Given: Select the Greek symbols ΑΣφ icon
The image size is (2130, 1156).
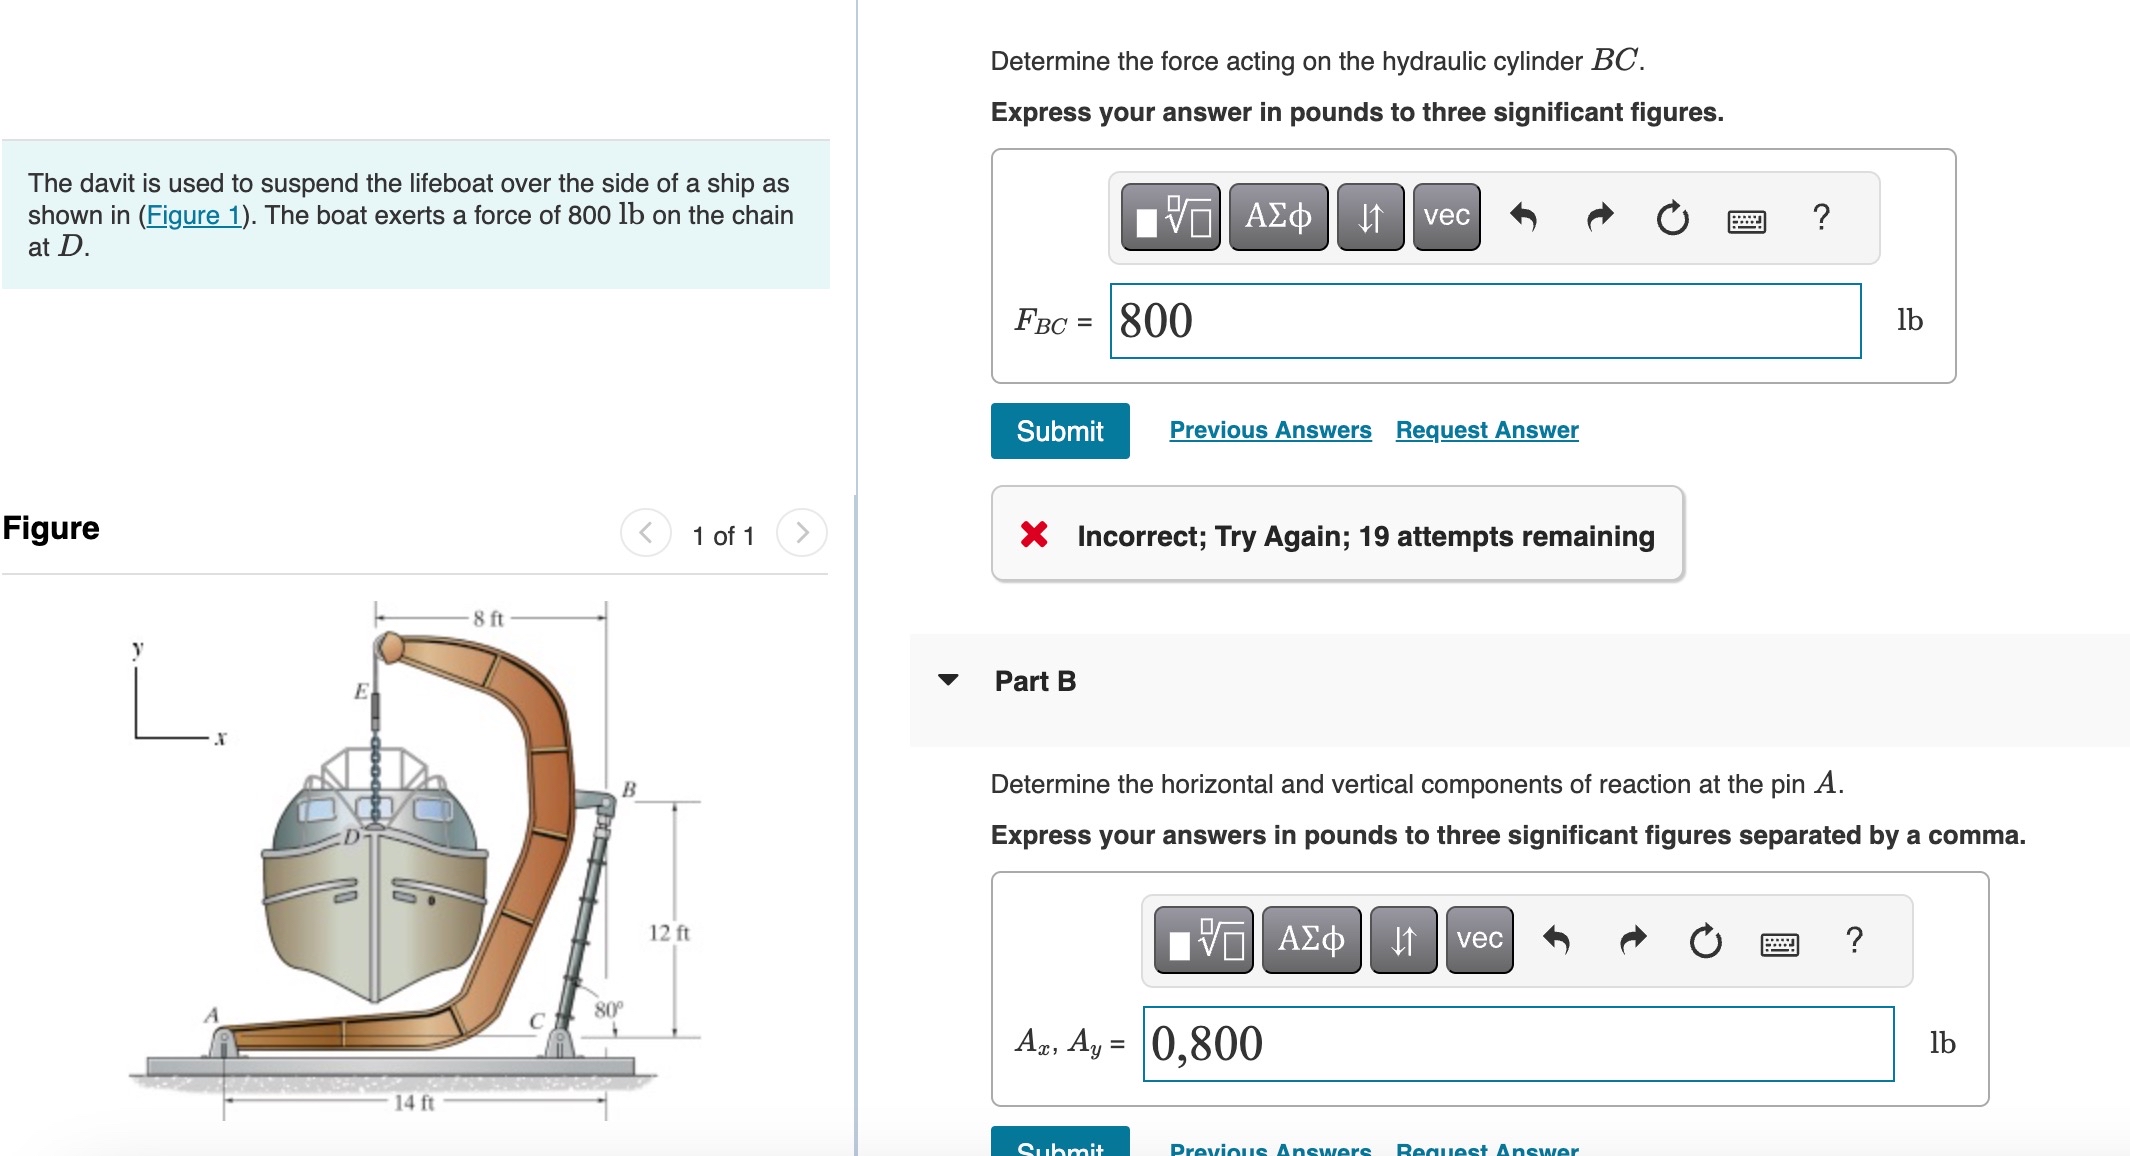Looking at the screenshot, I should click(x=1275, y=216).
